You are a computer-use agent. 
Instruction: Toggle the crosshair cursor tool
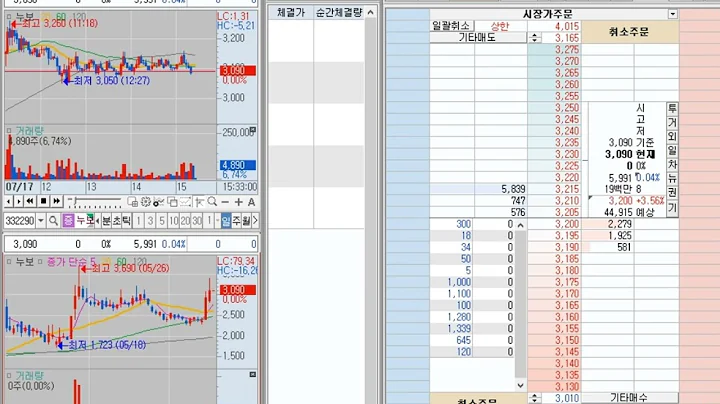(x=199, y=202)
